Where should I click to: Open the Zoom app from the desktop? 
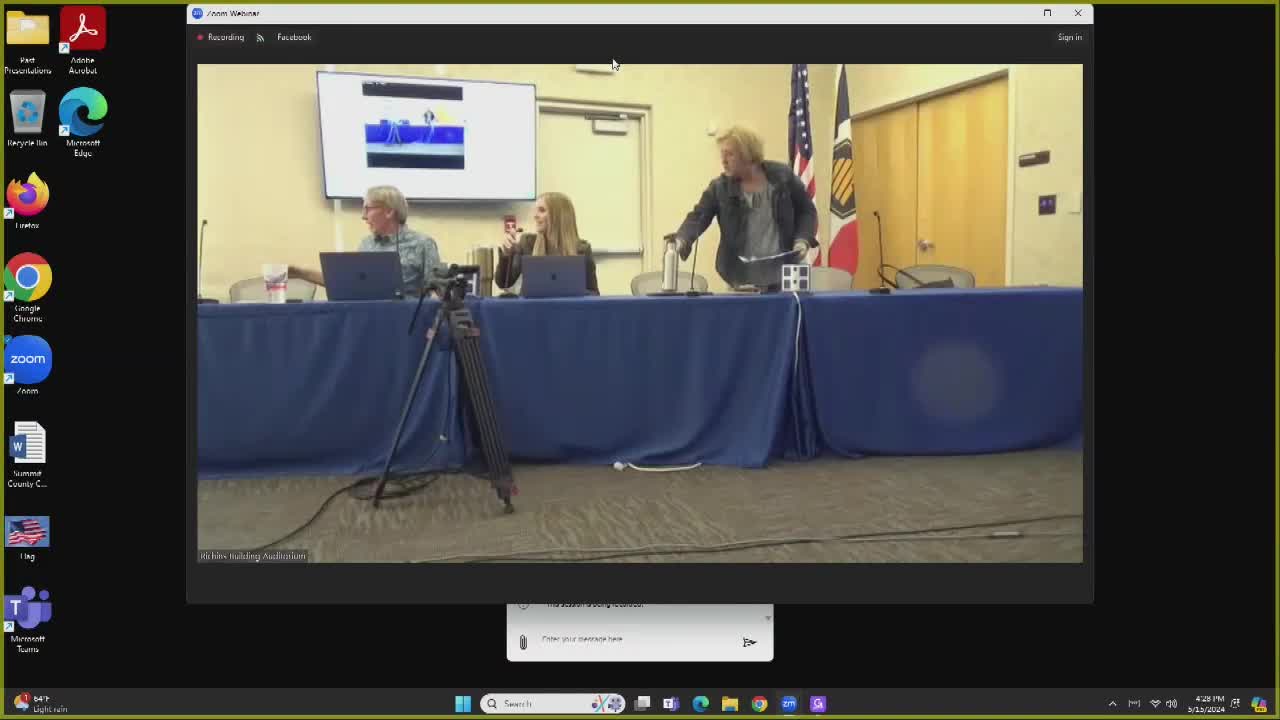[x=27, y=358]
